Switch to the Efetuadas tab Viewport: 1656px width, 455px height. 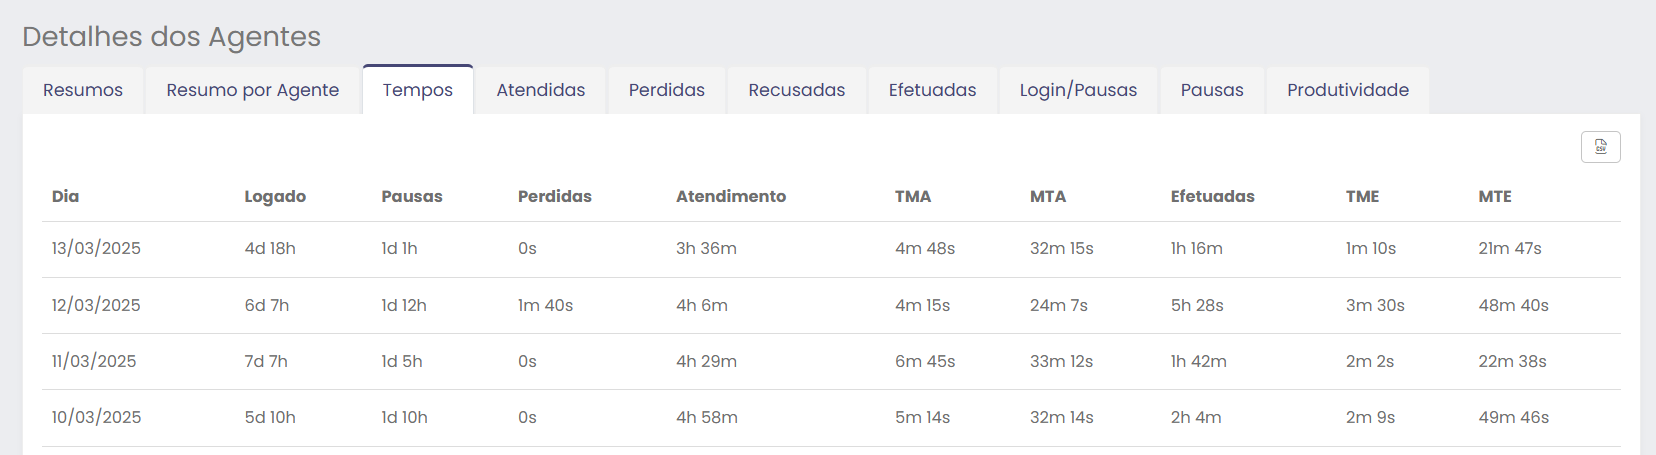(933, 90)
